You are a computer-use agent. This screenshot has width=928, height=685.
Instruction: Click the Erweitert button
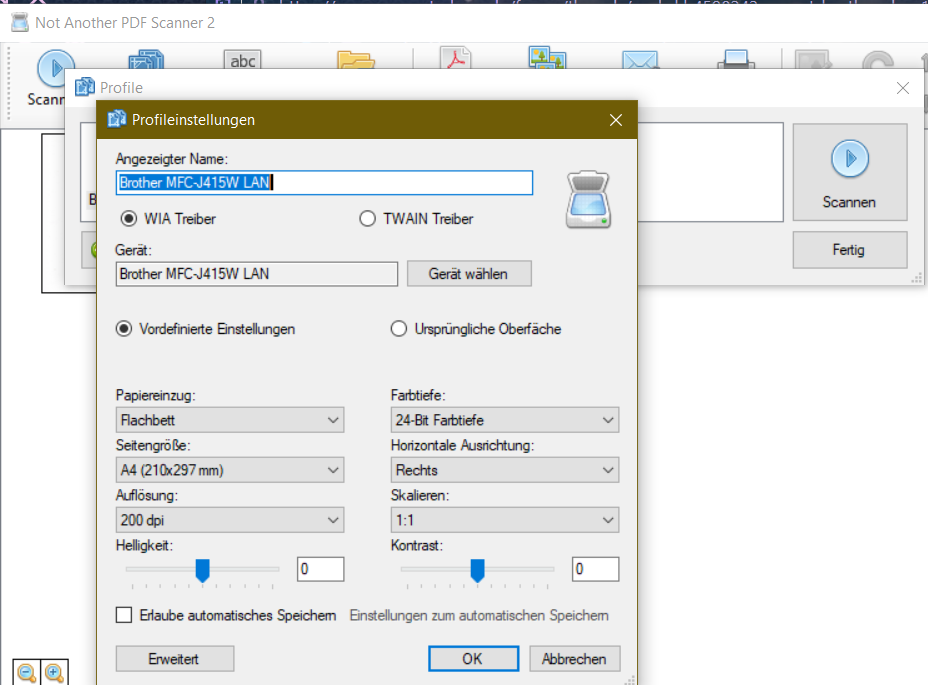click(175, 659)
